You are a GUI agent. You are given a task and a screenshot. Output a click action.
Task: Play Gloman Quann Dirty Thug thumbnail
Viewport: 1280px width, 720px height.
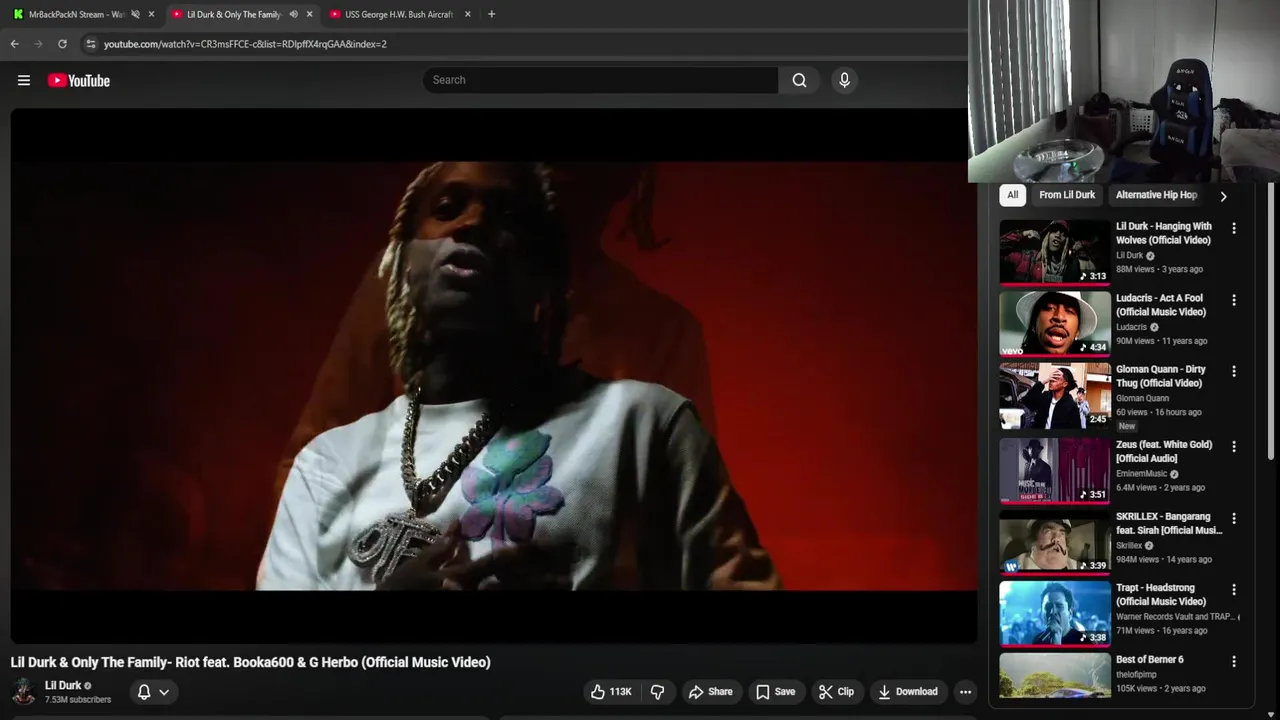[1055, 395]
